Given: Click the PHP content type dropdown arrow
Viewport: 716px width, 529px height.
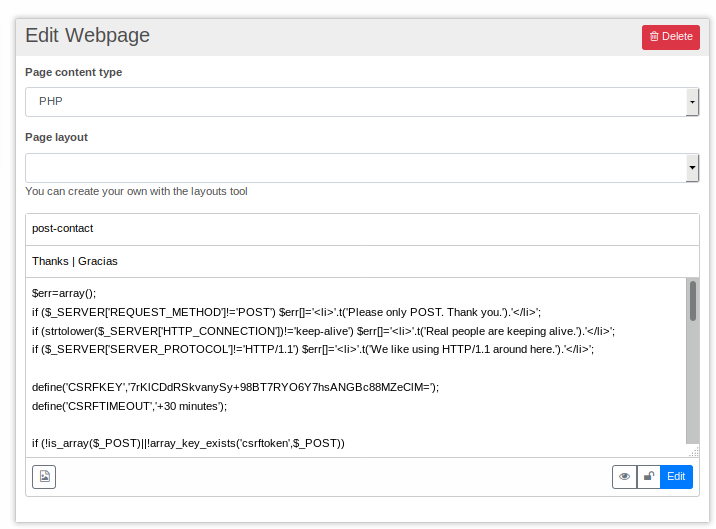Looking at the screenshot, I should click(692, 102).
